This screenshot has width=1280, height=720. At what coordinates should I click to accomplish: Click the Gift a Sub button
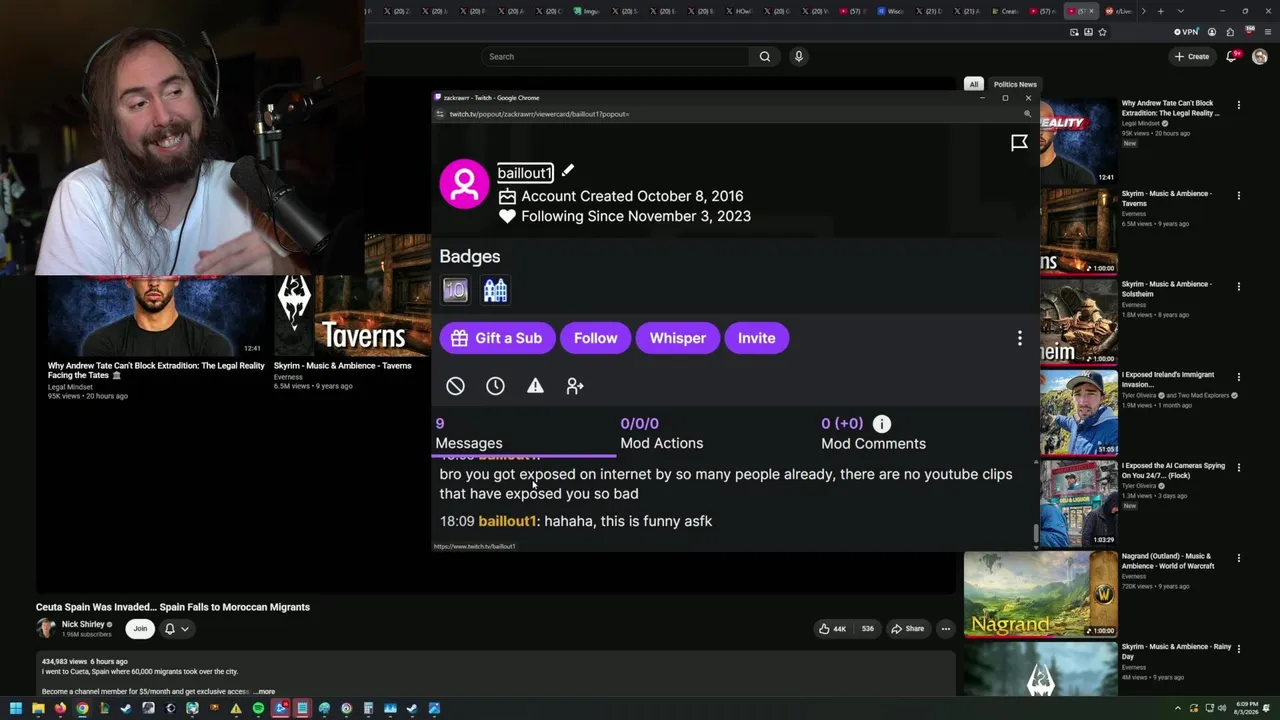[x=496, y=338]
